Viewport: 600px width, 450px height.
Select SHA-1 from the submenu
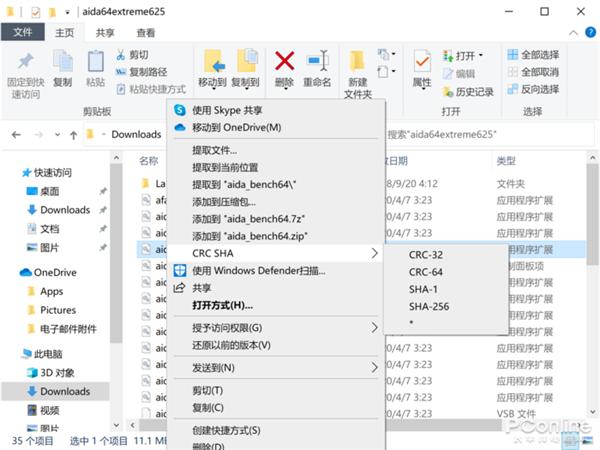pos(446,289)
